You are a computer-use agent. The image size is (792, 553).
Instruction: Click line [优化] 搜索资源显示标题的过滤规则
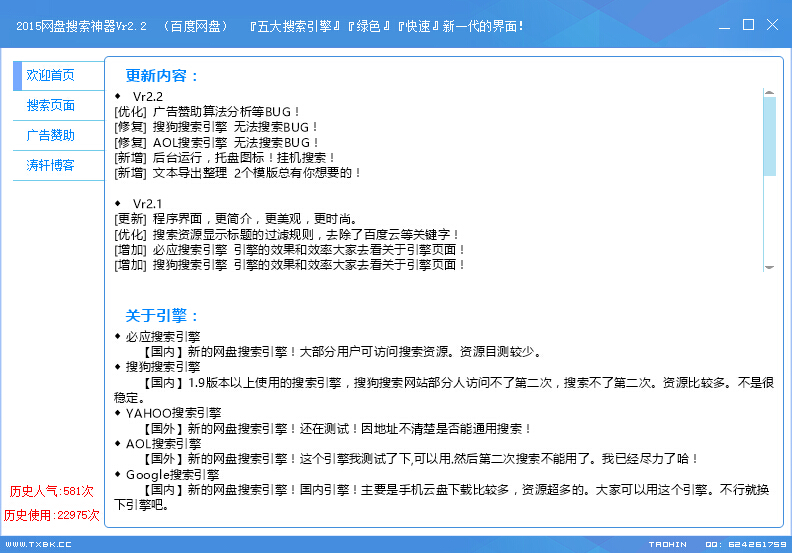287,234
